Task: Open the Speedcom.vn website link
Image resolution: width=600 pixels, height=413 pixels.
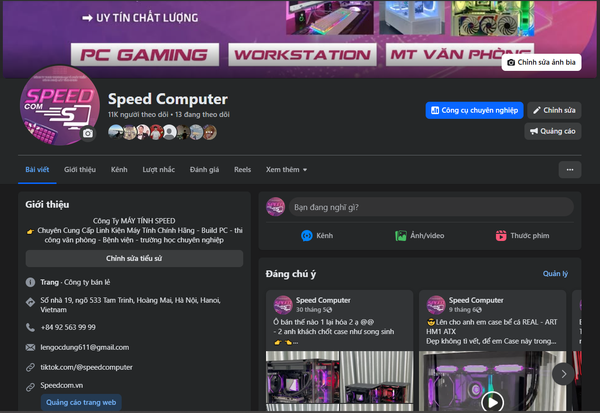Action: pos(62,385)
